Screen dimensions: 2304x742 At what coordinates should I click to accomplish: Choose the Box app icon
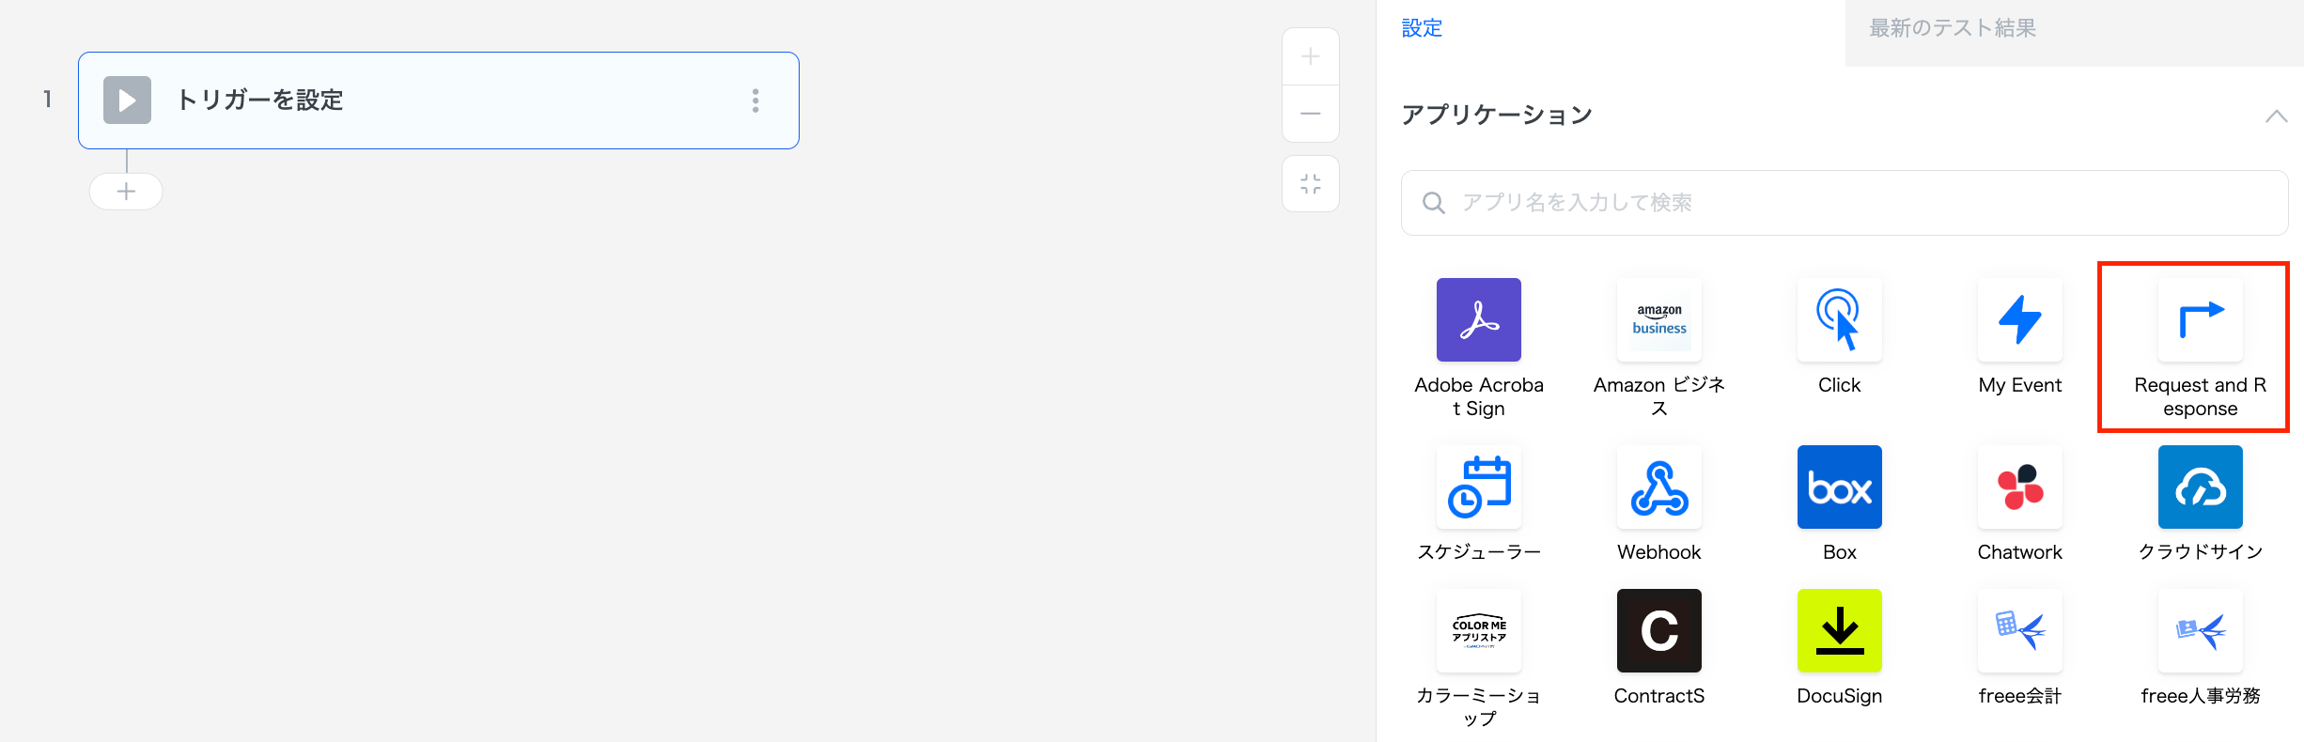[x=1838, y=487]
